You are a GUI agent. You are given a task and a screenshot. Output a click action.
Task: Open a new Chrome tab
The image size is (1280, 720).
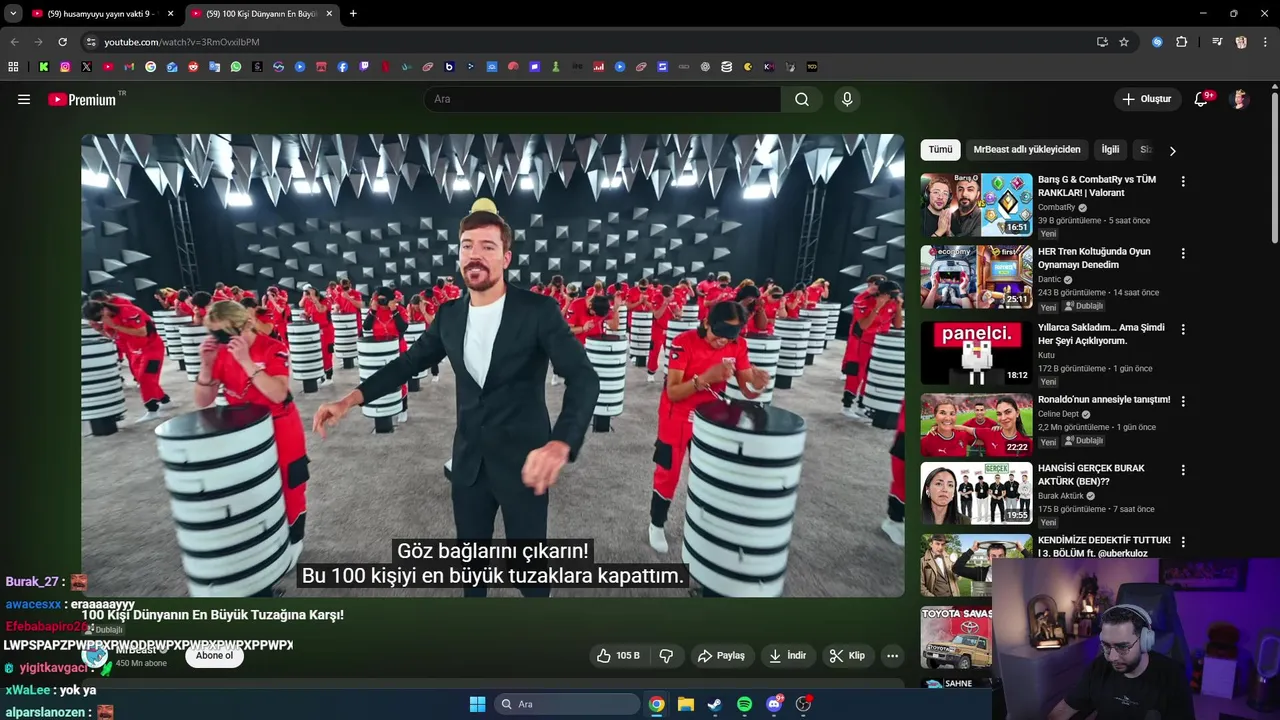click(353, 14)
